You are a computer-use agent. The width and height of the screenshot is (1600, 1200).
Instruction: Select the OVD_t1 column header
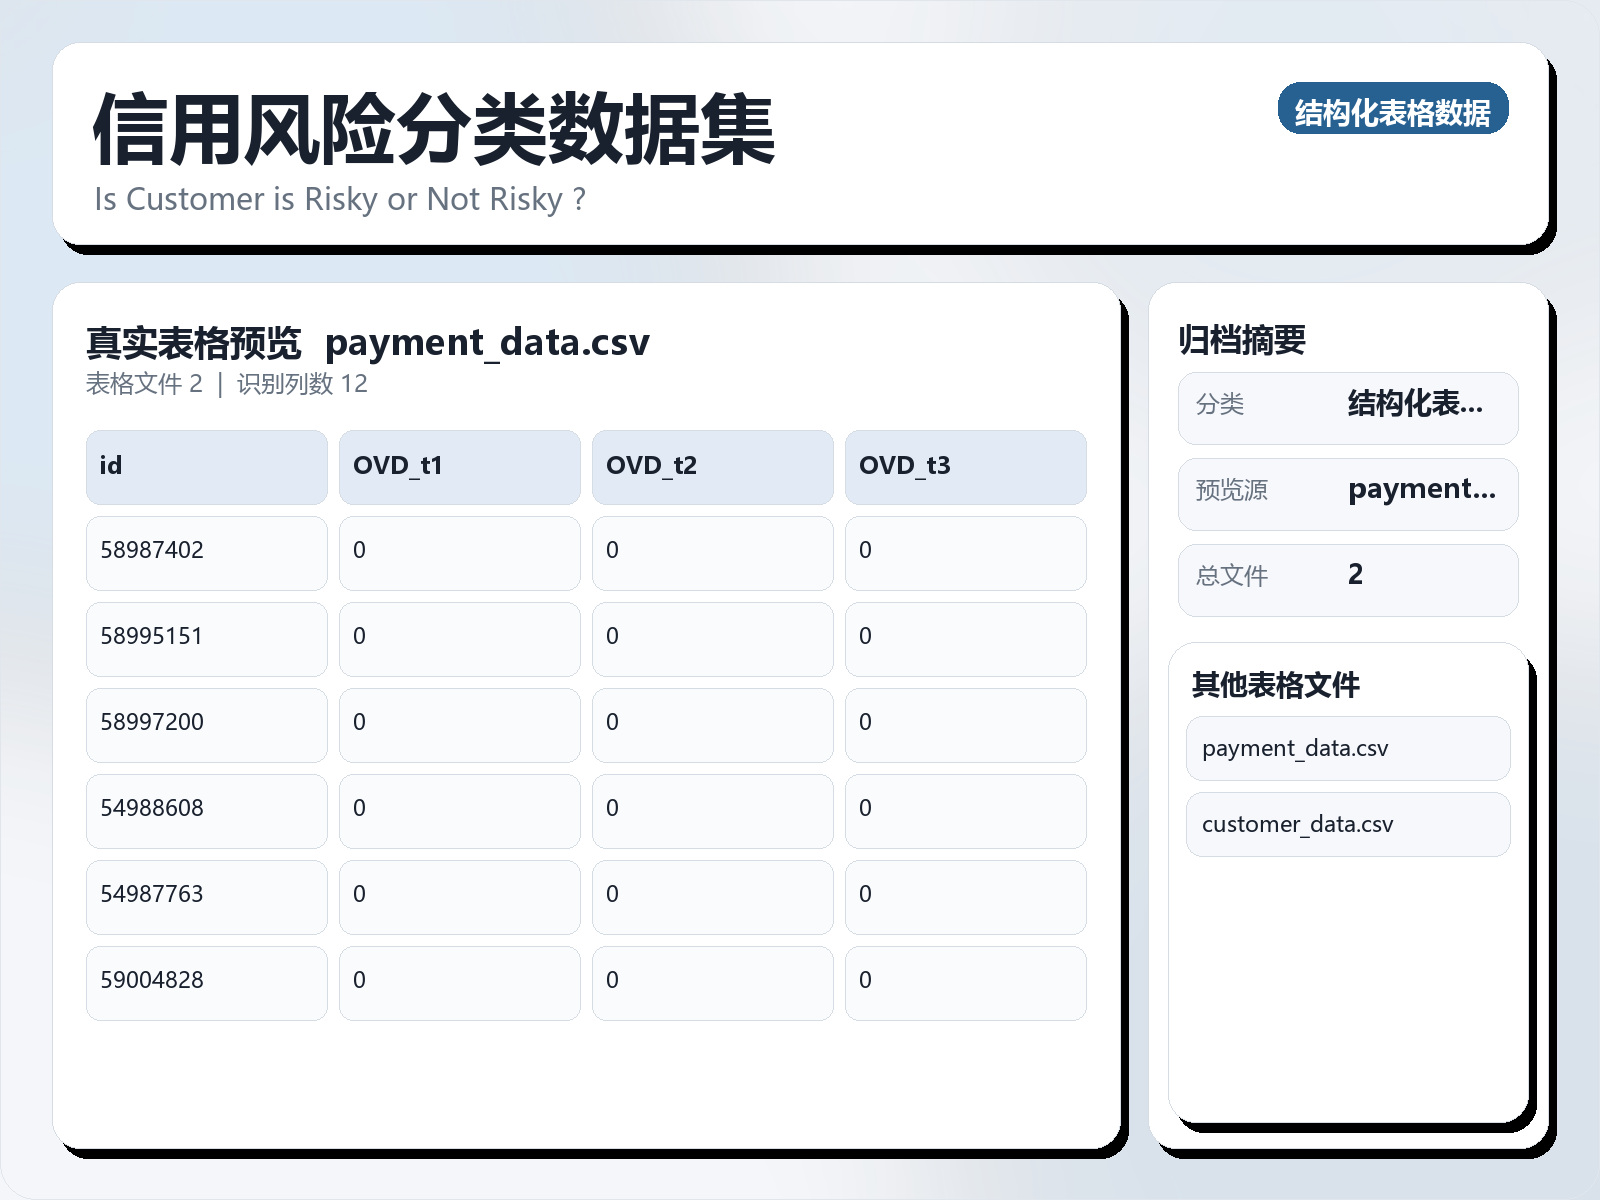459,467
